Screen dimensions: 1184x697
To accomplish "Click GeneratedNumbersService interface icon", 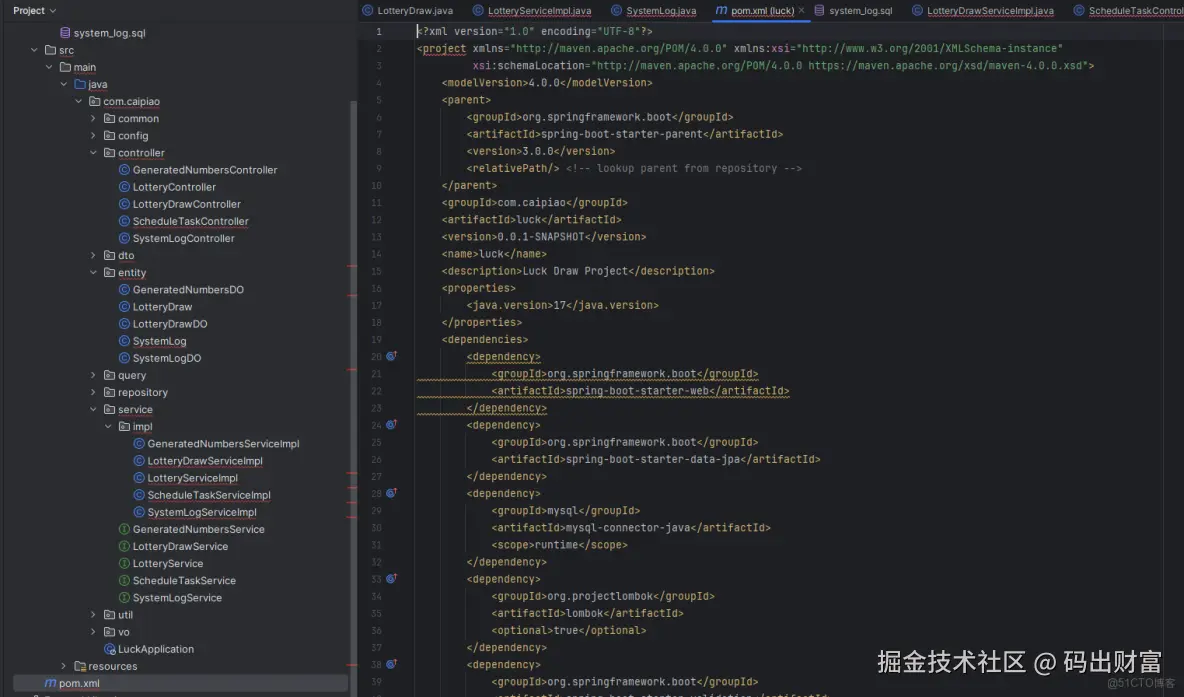I will point(125,529).
